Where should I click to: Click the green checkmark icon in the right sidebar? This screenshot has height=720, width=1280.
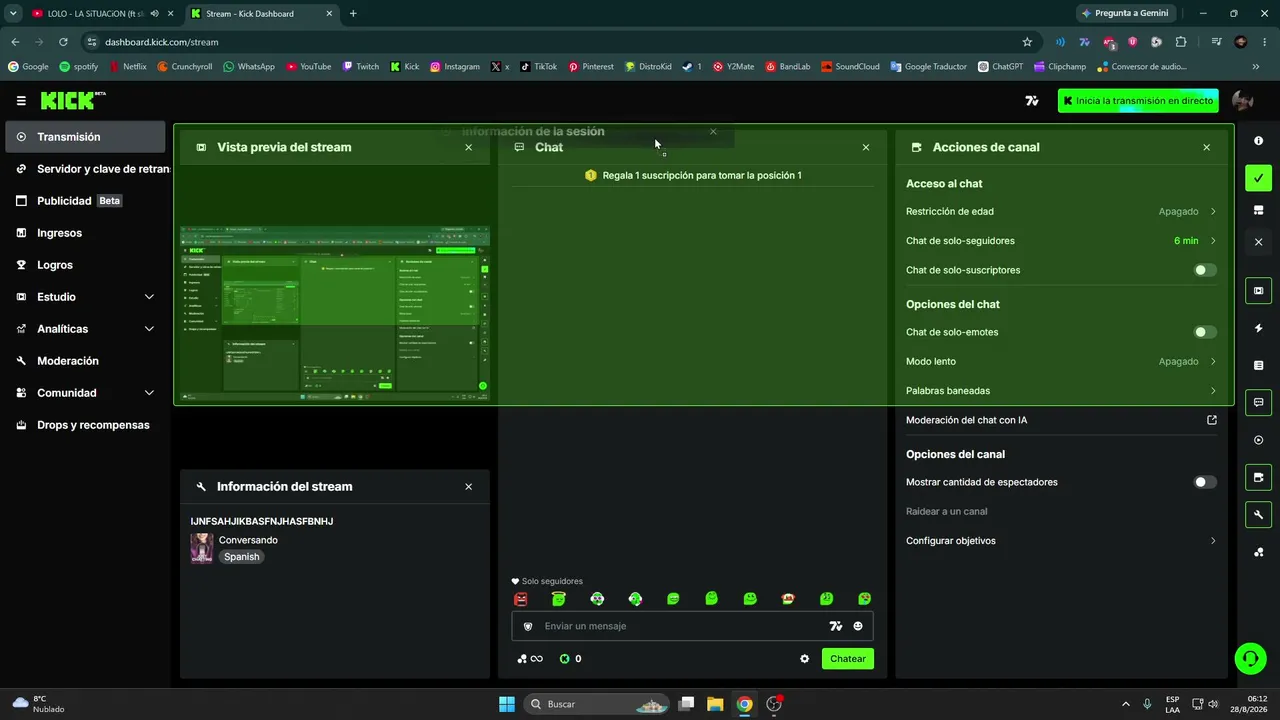click(x=1259, y=178)
